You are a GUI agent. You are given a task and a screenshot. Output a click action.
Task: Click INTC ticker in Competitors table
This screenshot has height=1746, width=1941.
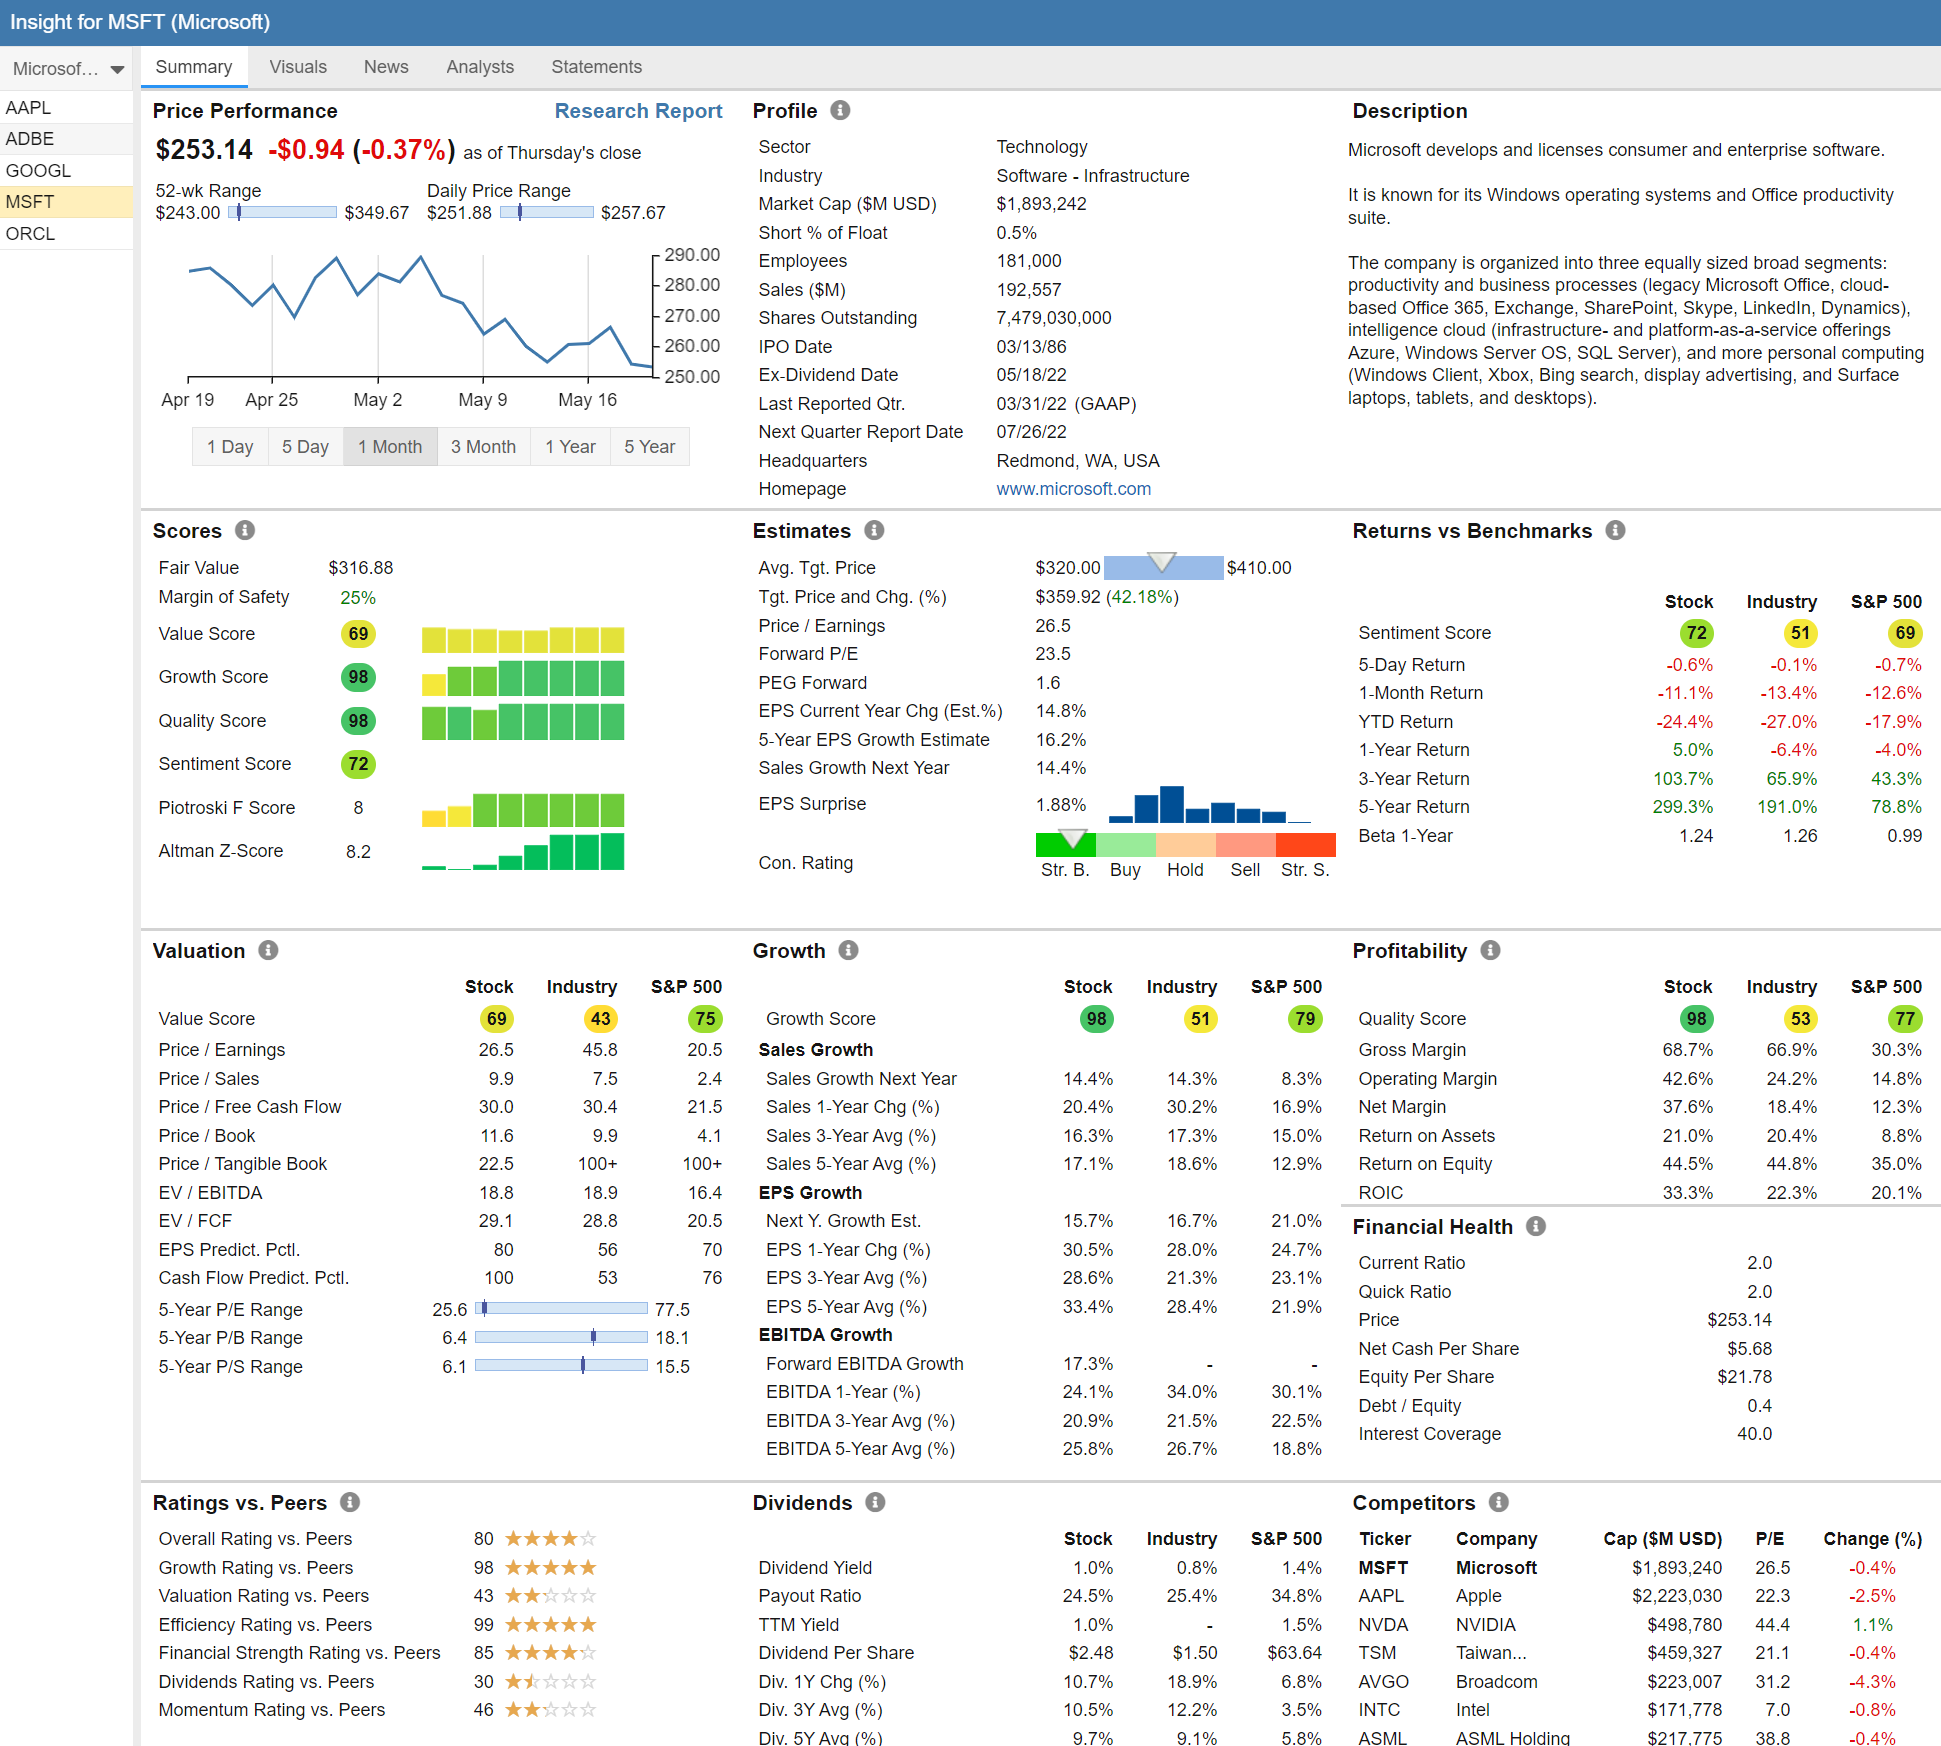(1379, 1710)
